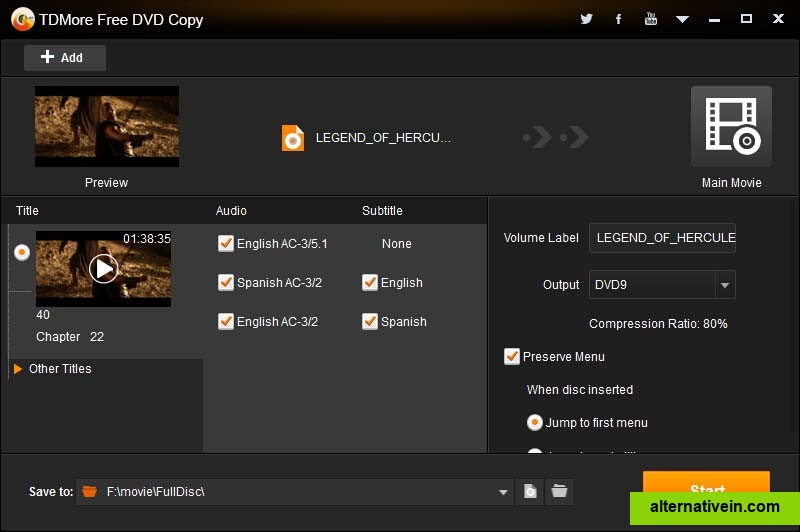Open the Twitter link icon

[586, 19]
